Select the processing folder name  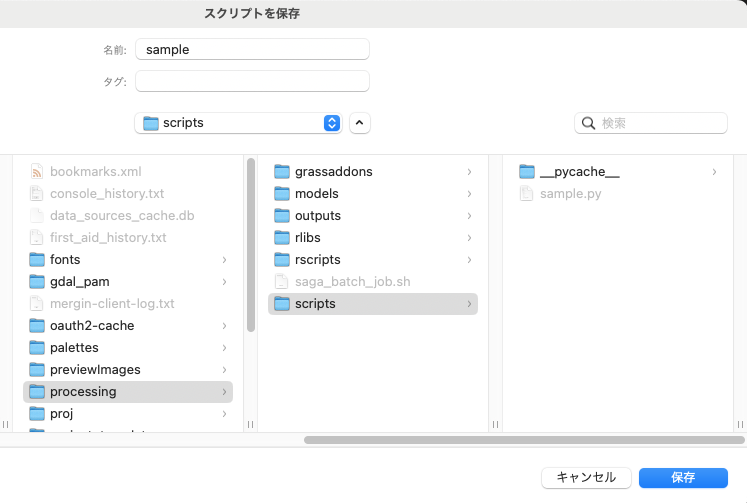(x=83, y=392)
